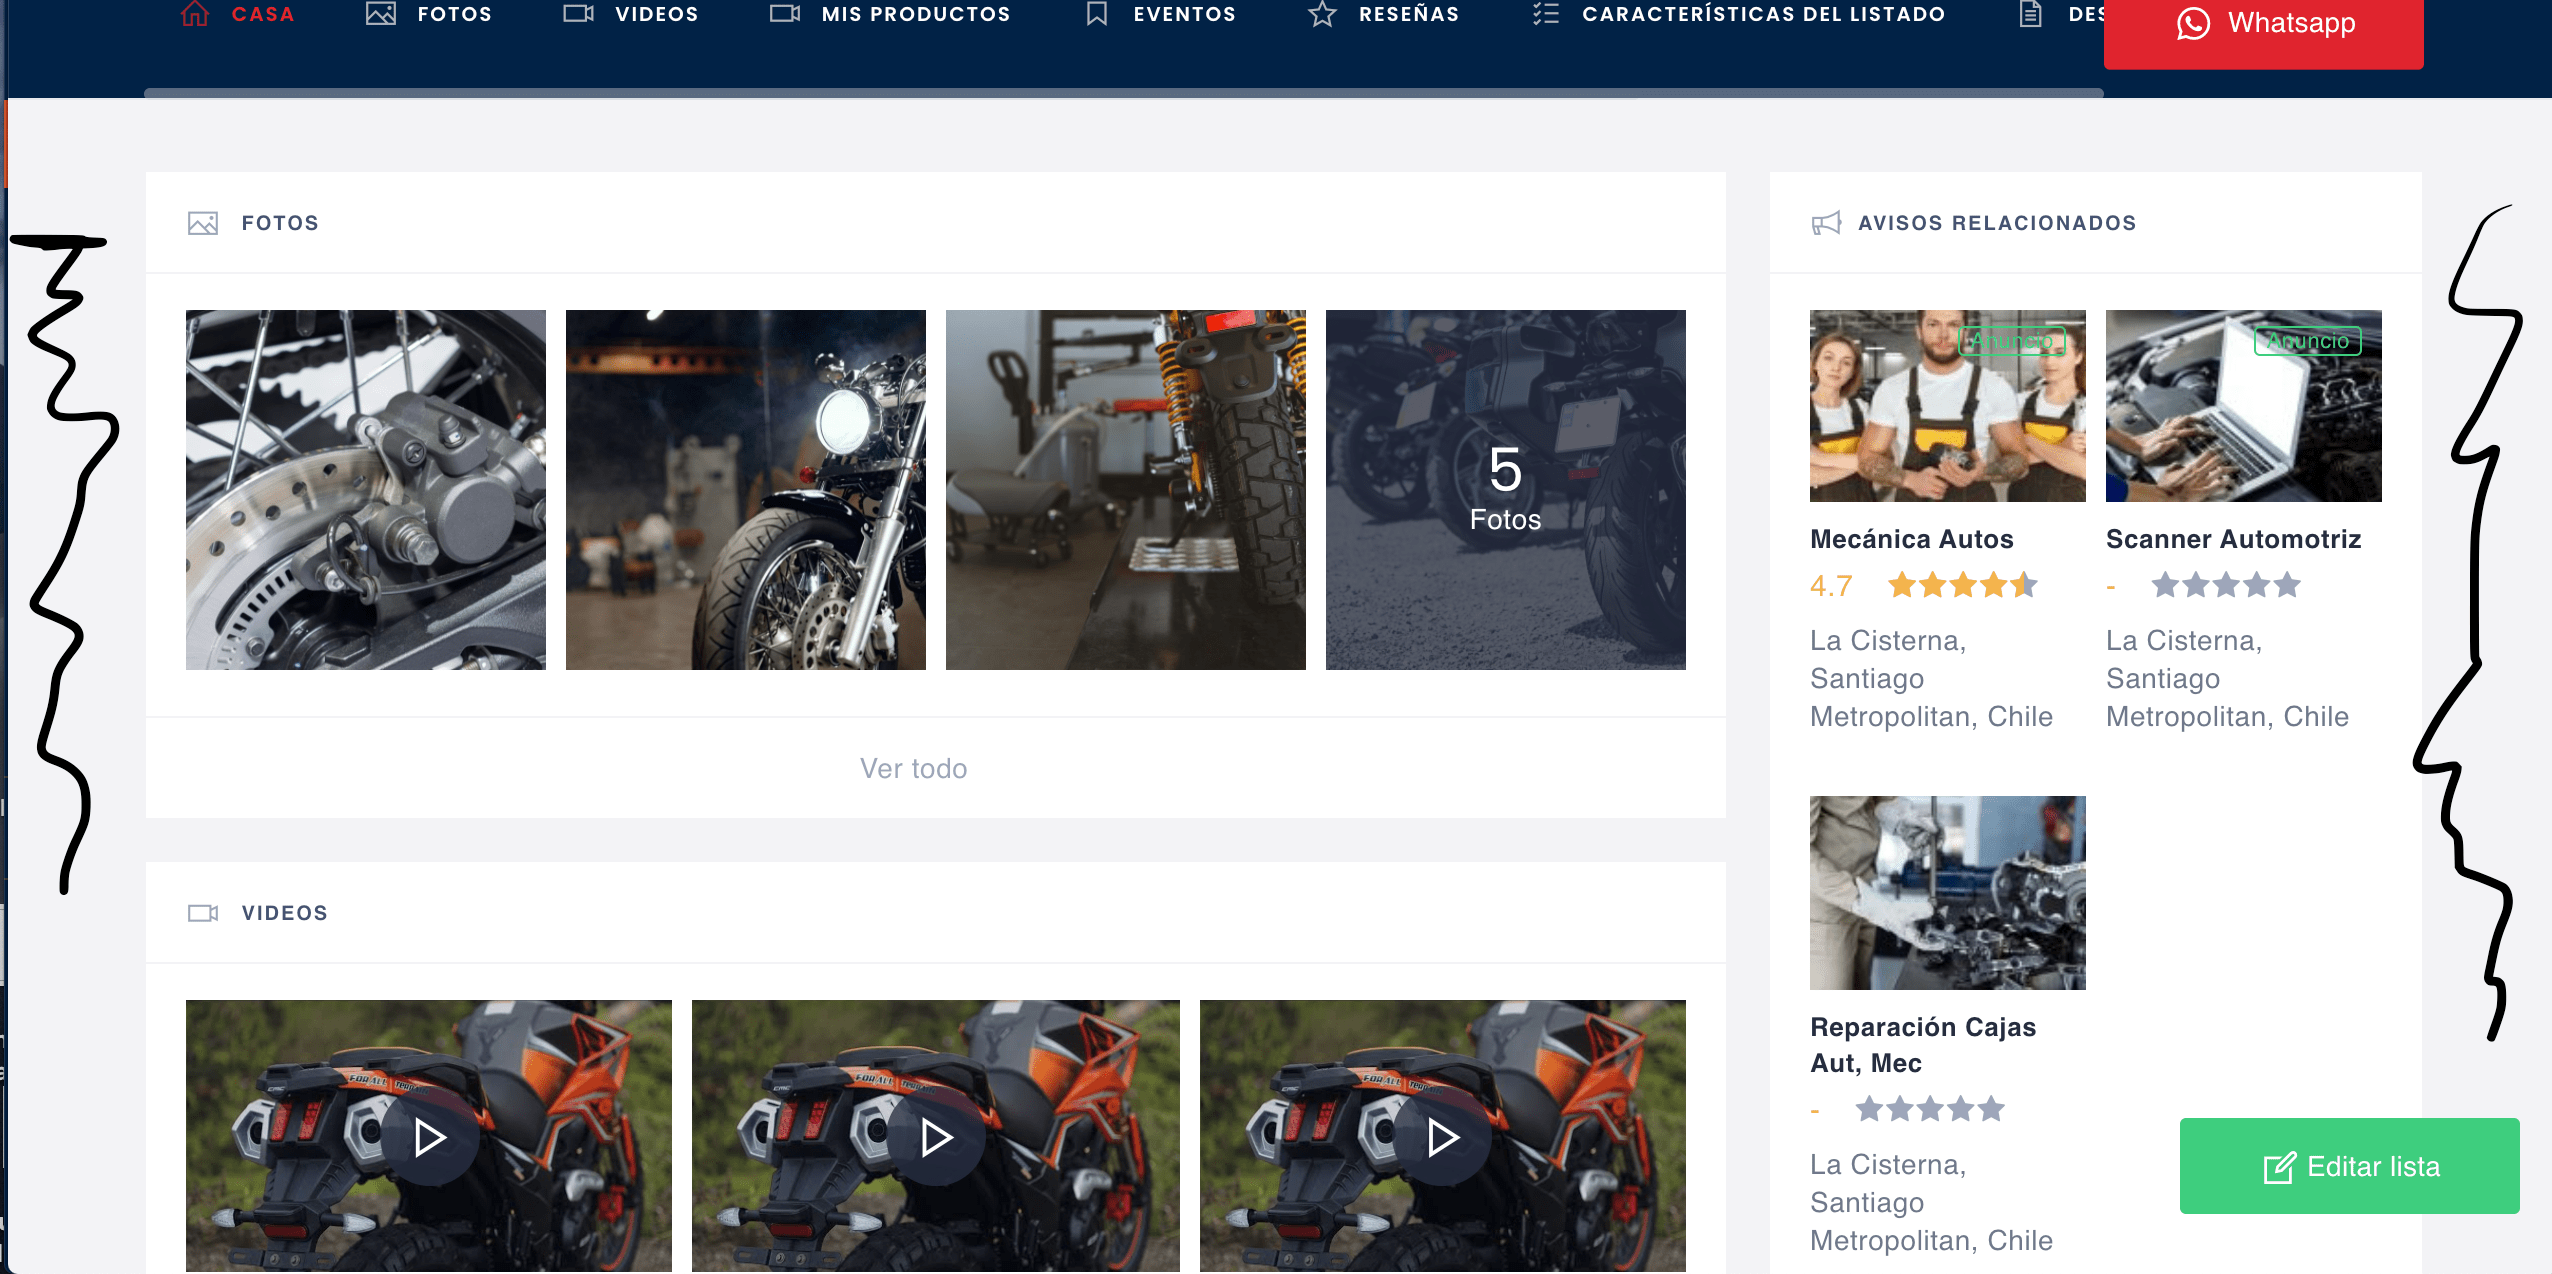The height and width of the screenshot is (1274, 2552).
Task: Click the Anuncio badge on Scanner Automotriz
Action: pyautogui.click(x=2308, y=341)
